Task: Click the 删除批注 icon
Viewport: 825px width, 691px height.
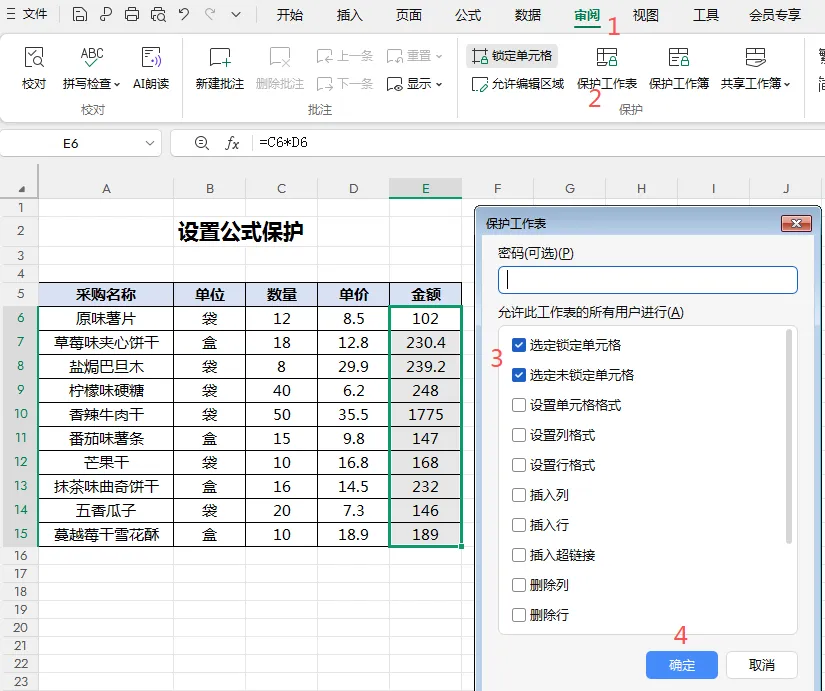Action: 280,57
